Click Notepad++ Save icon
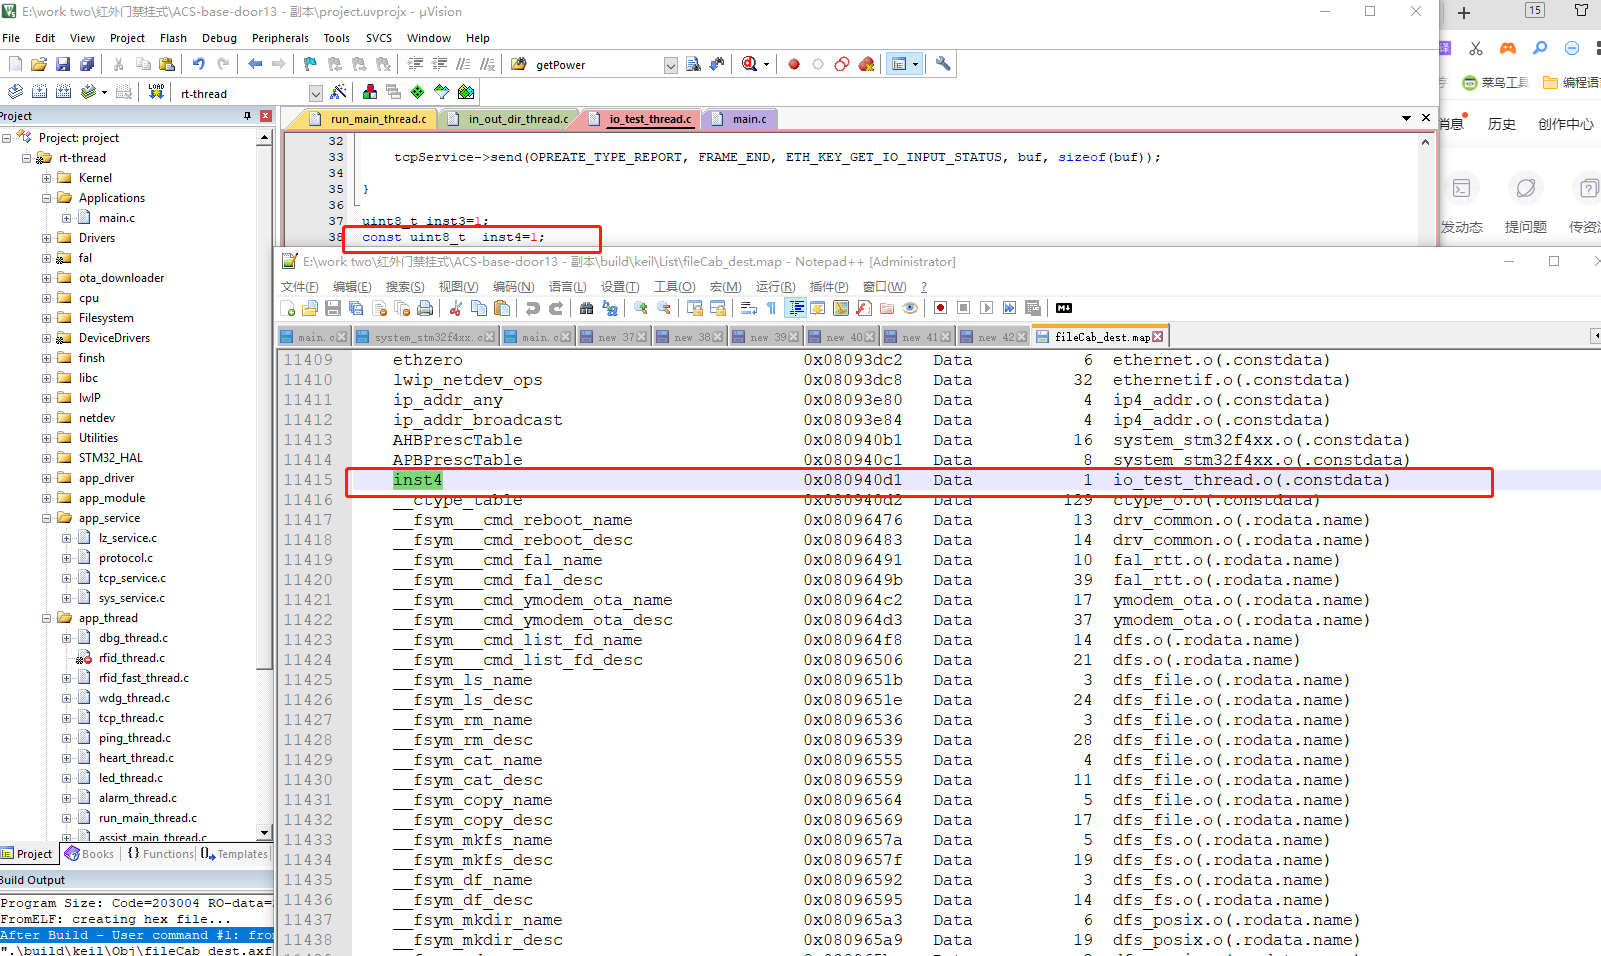 pyautogui.click(x=333, y=308)
